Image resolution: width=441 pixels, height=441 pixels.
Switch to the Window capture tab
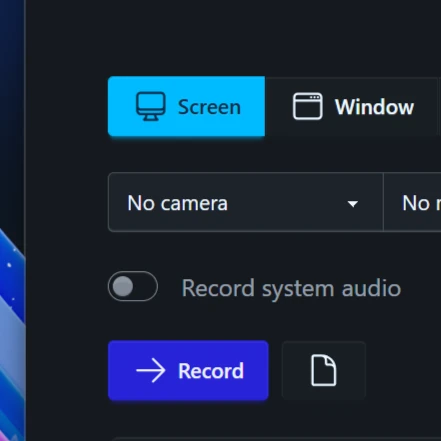pos(352,106)
